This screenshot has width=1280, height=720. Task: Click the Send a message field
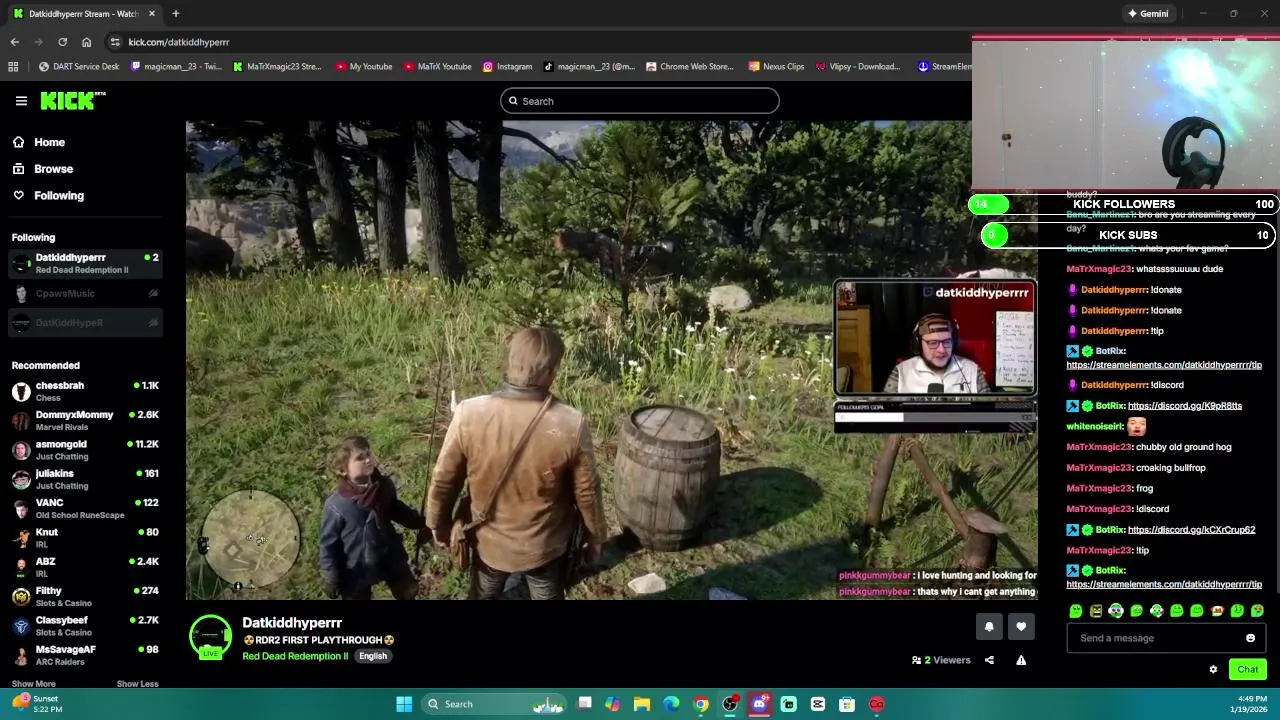click(1155, 638)
